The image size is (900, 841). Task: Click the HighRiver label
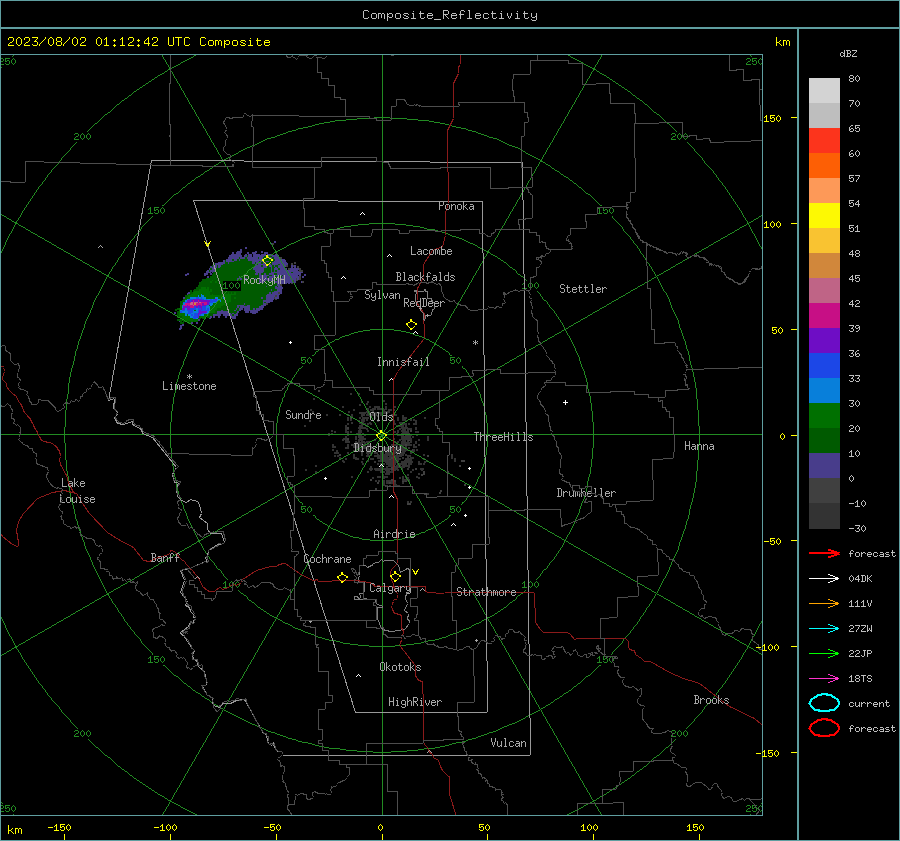pos(415,702)
